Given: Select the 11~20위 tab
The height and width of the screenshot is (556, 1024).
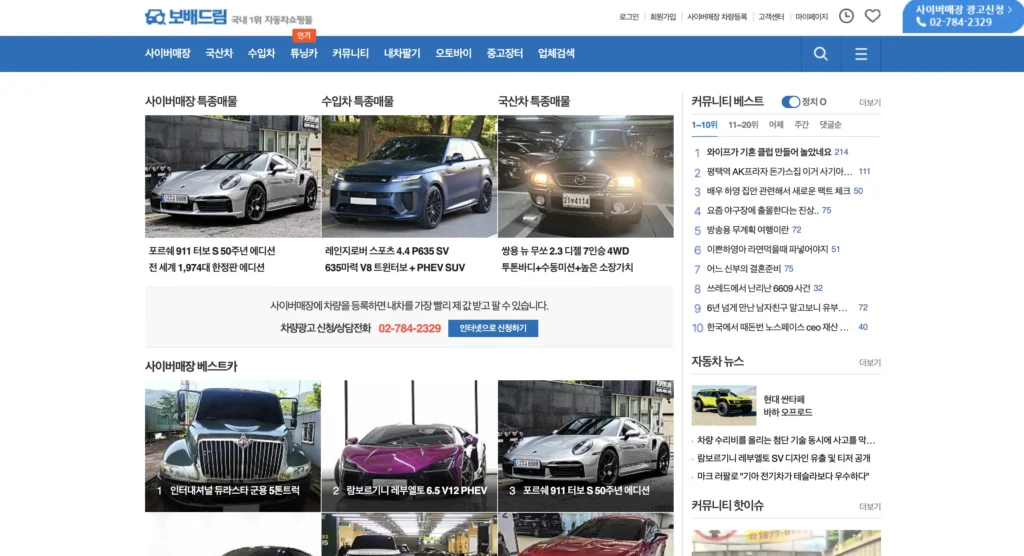Looking at the screenshot, I should pyautogui.click(x=743, y=125).
